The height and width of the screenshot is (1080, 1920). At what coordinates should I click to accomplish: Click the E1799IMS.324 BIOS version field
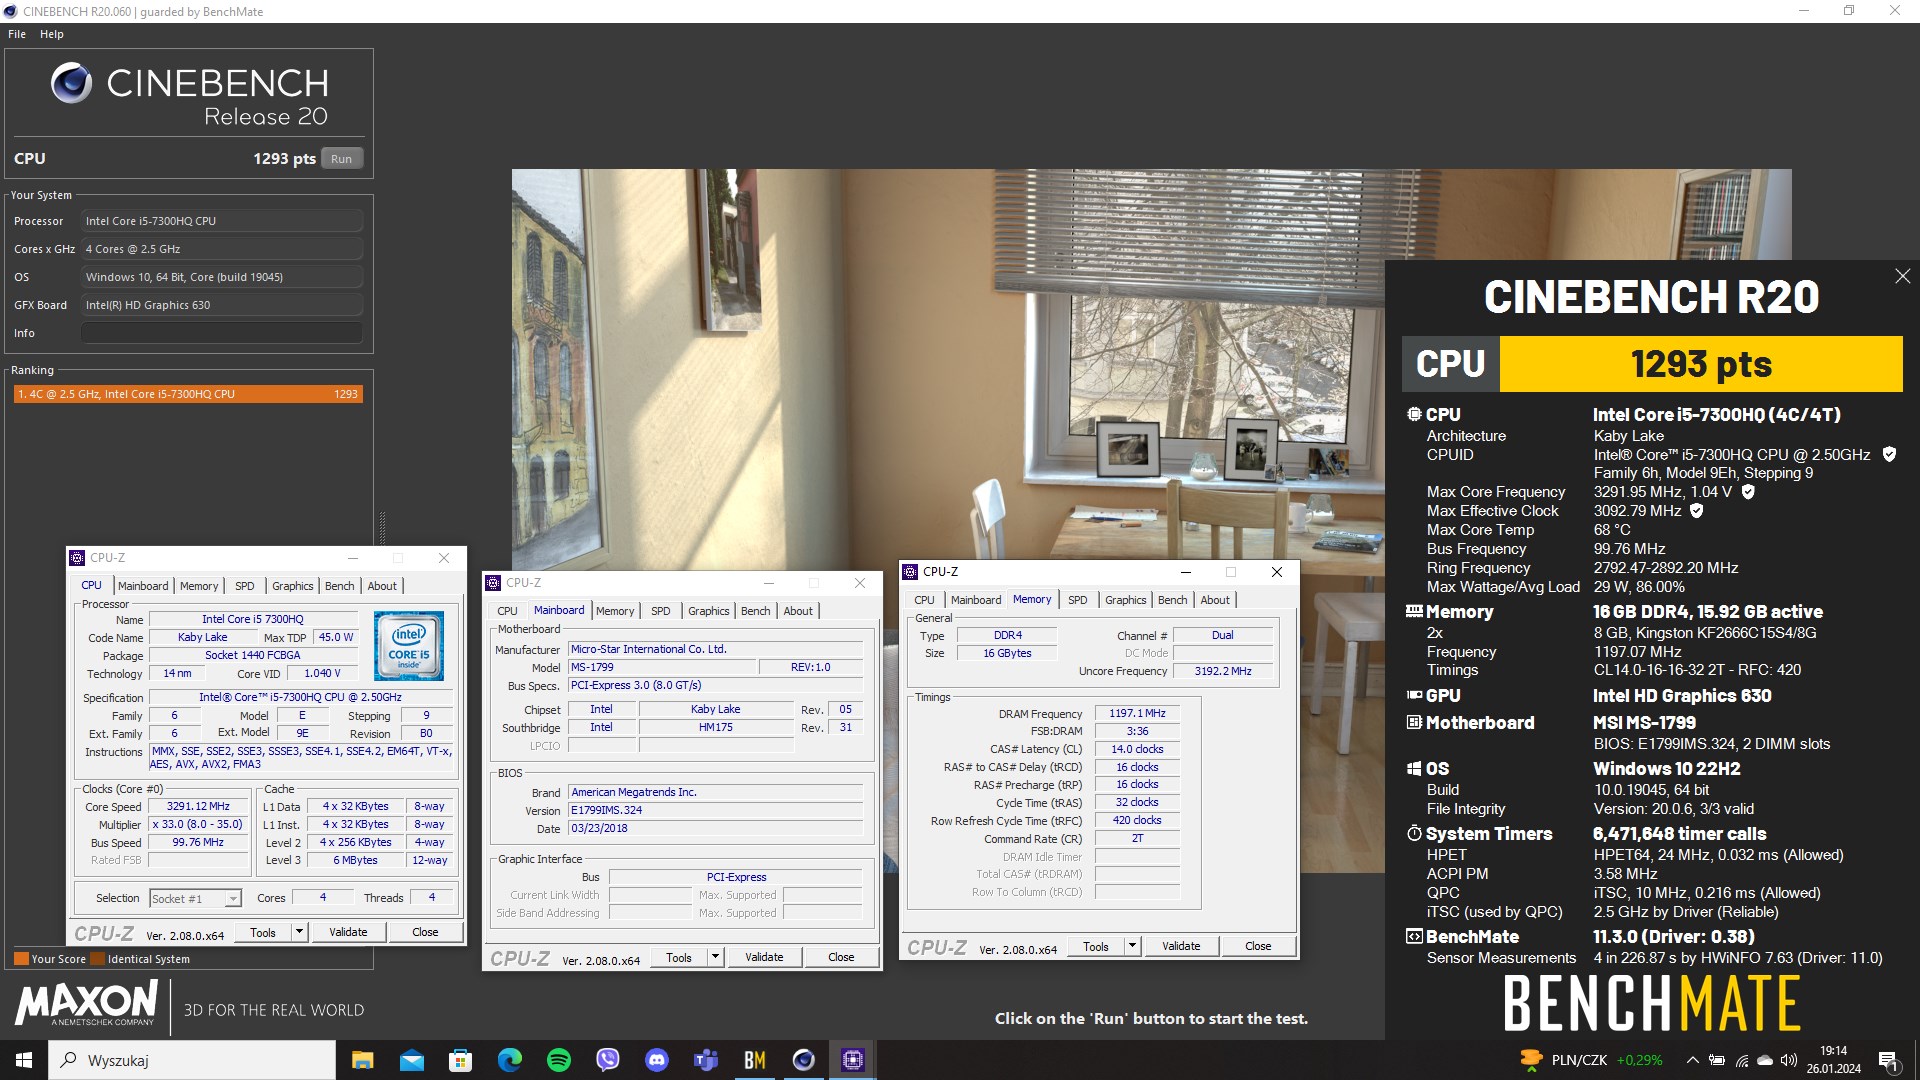[x=715, y=810]
